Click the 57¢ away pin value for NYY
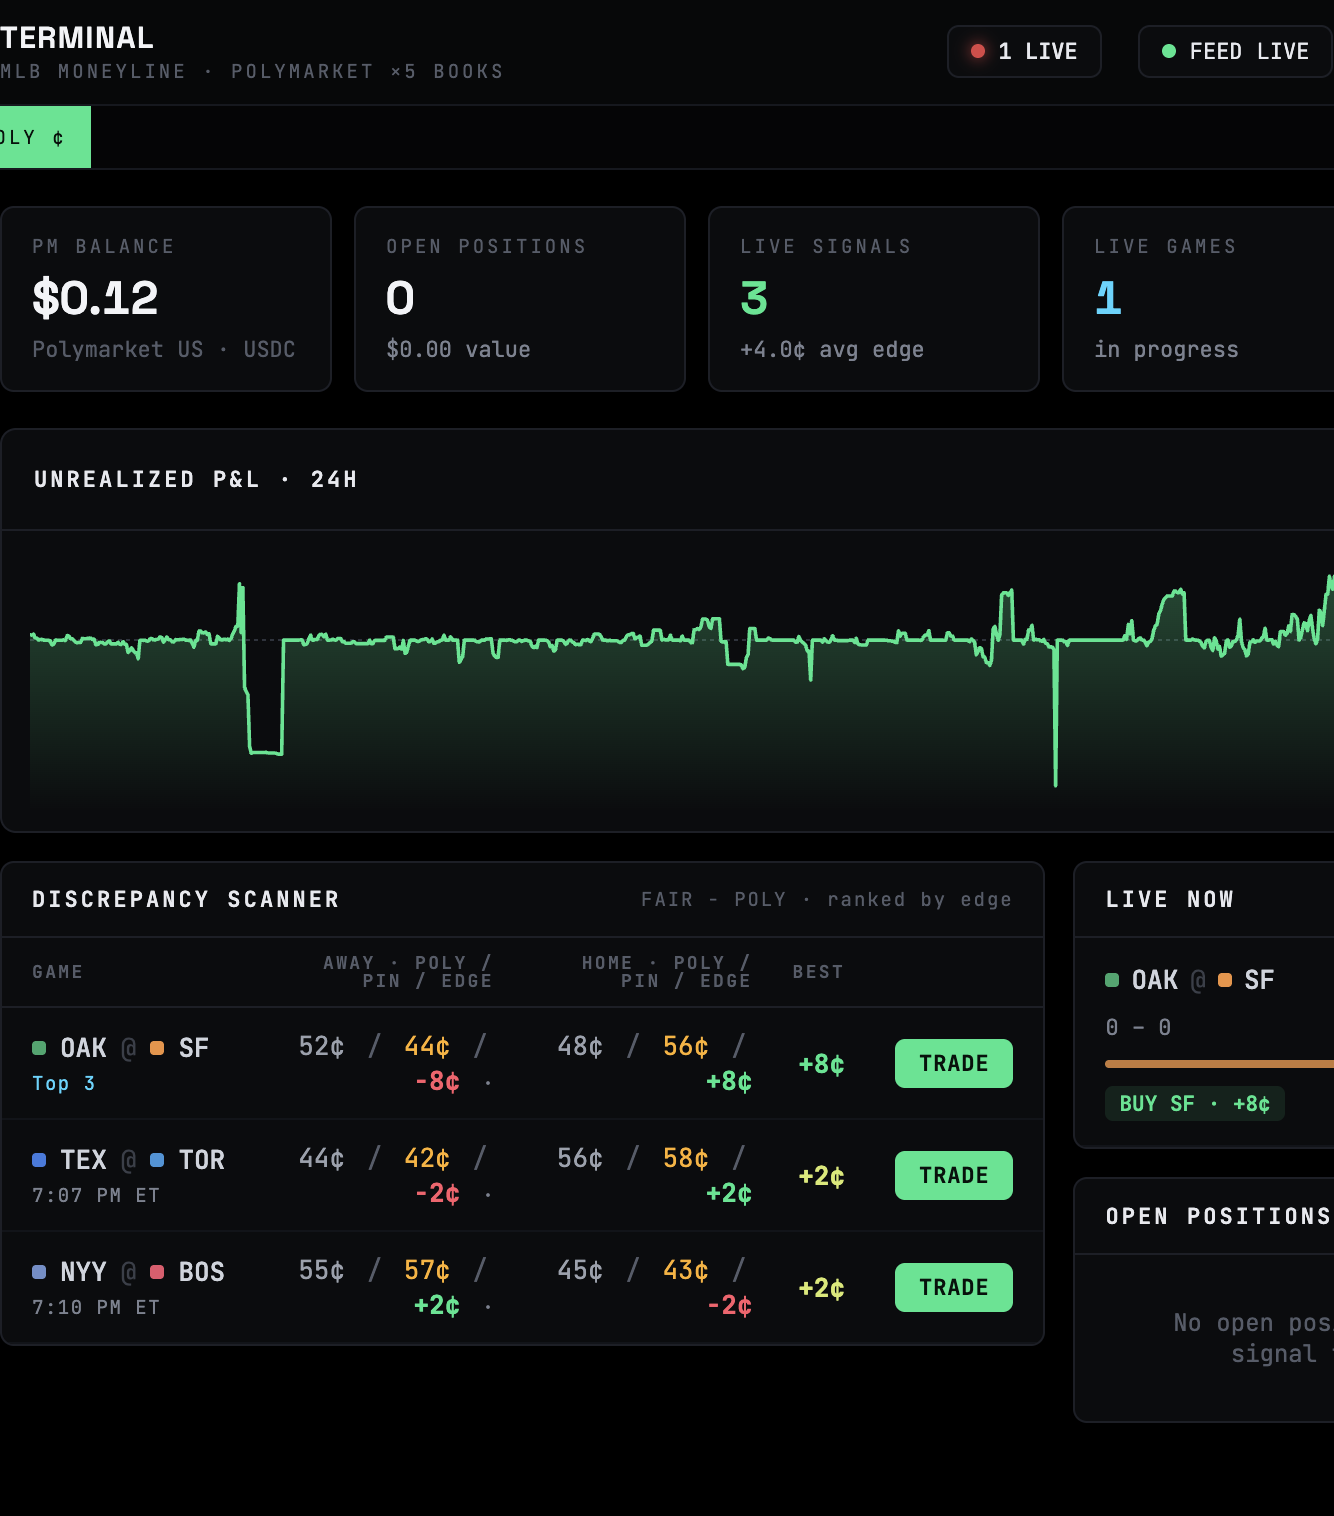The height and width of the screenshot is (1516, 1334). tap(427, 1270)
